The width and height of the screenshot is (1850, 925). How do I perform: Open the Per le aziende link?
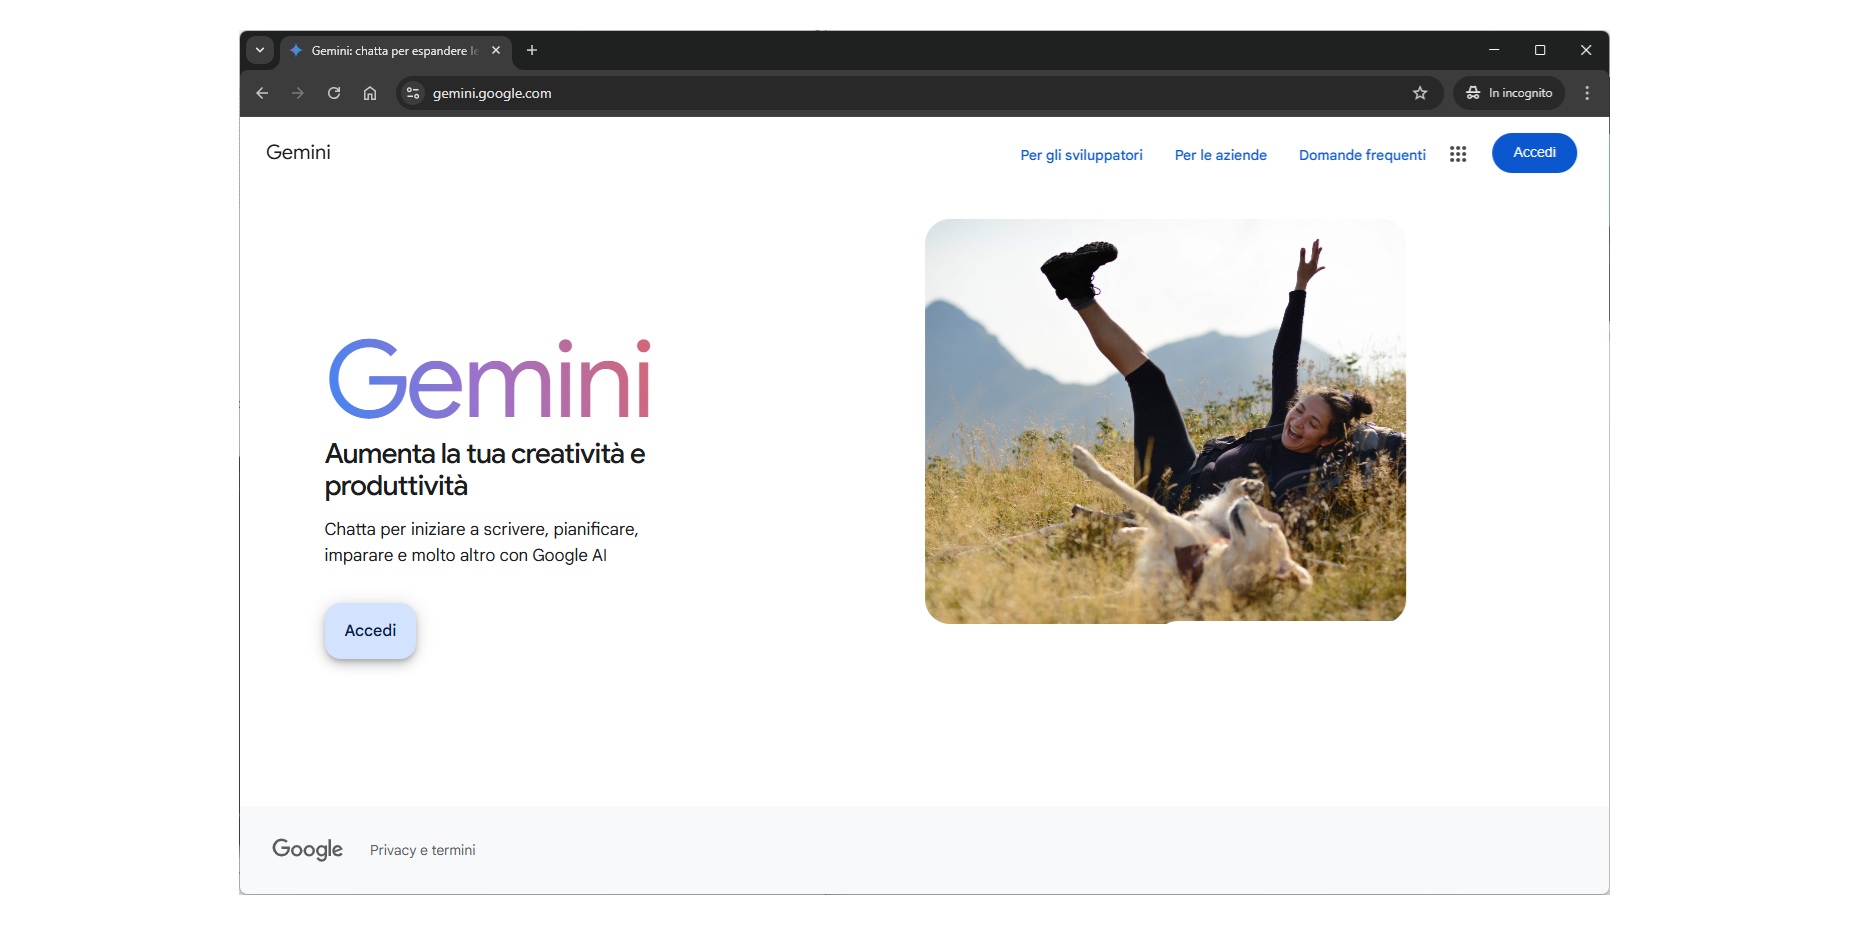(x=1220, y=155)
